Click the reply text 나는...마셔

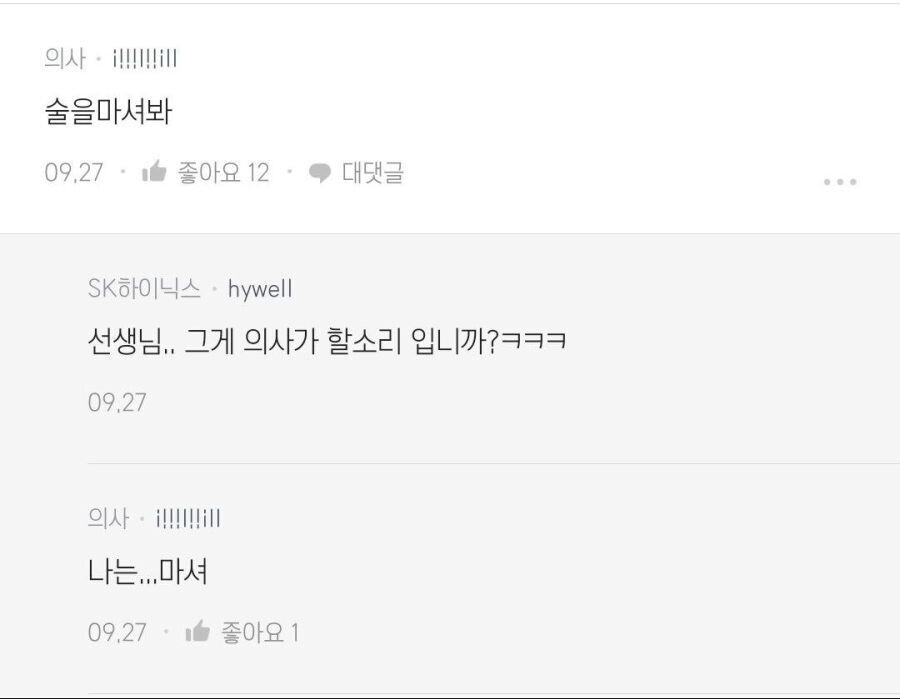148,572
